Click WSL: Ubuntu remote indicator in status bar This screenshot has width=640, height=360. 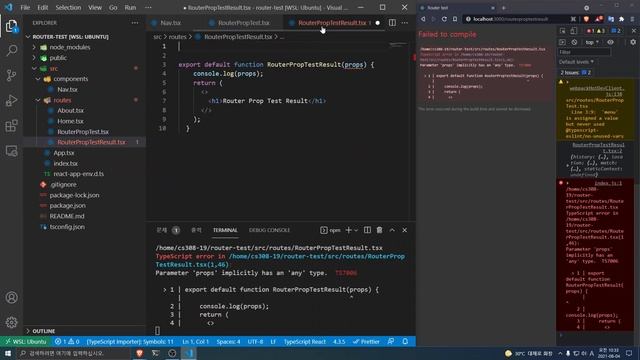click(x=26, y=342)
